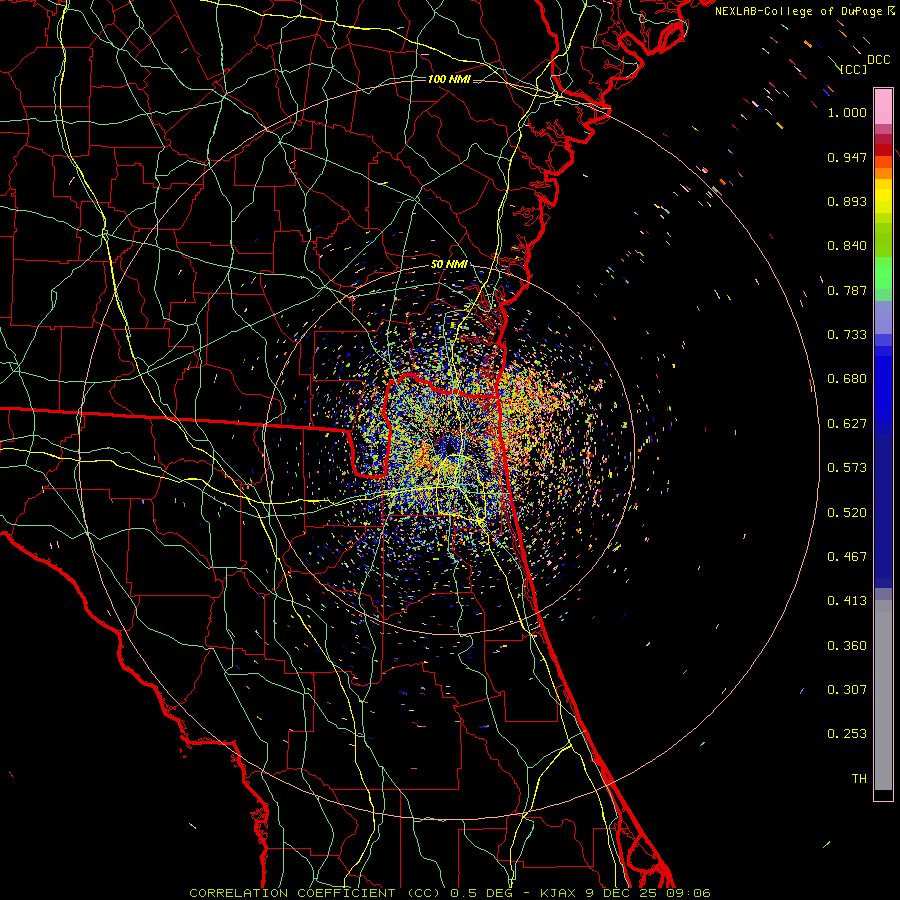900x900 pixels.
Task: Click the 0.787 color scale value
Action: pyautogui.click(x=847, y=290)
